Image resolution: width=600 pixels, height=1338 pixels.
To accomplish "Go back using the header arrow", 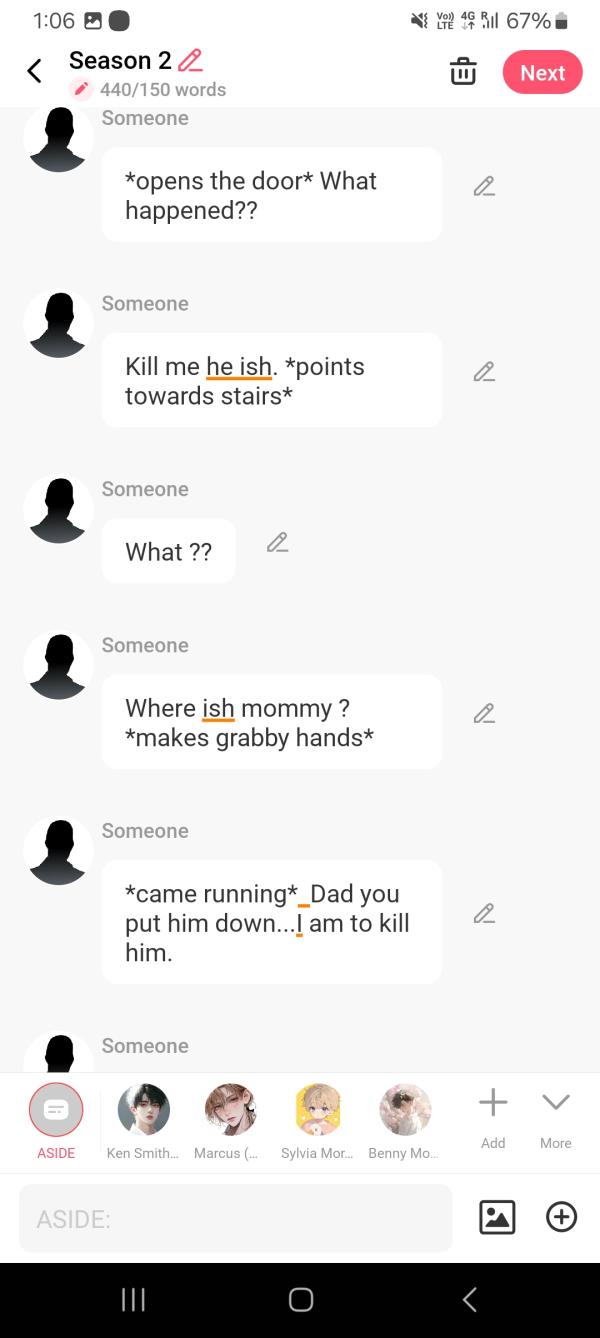I will (34, 71).
